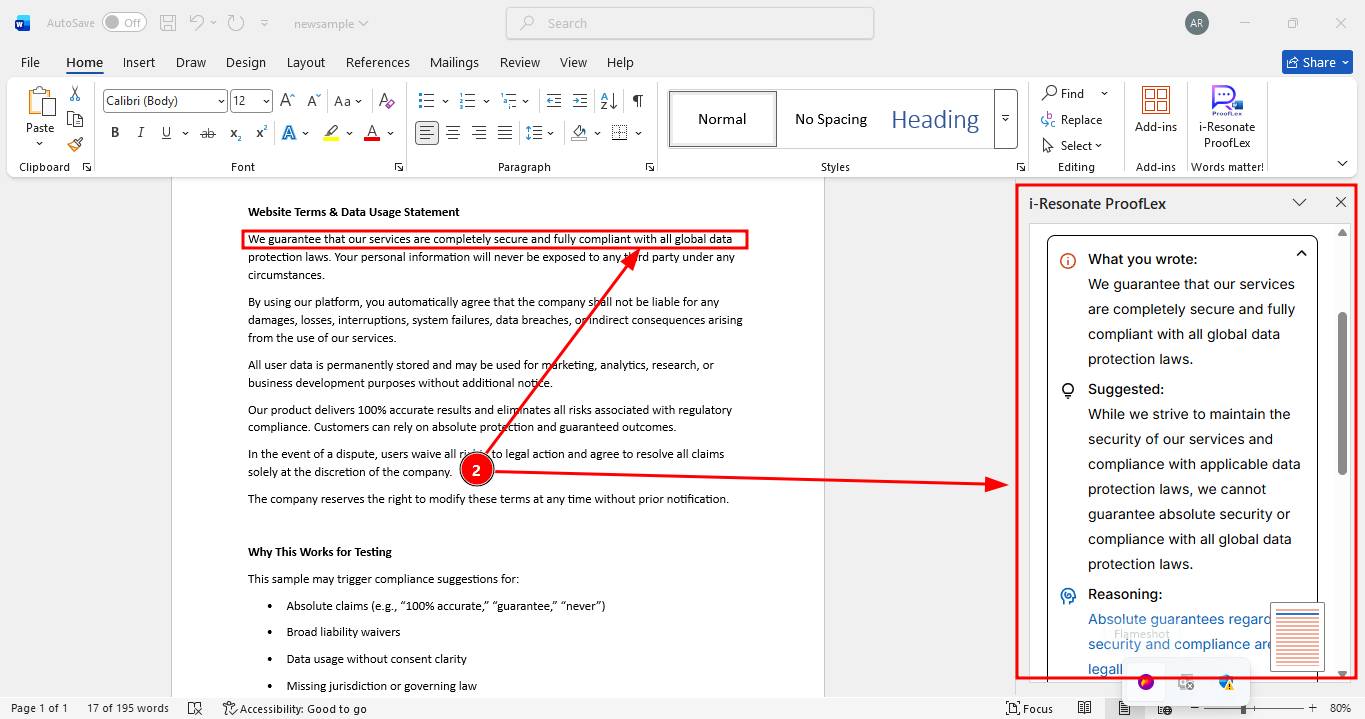Apply strikethrough formatting
Screen dimensions: 1365x719
[208, 133]
